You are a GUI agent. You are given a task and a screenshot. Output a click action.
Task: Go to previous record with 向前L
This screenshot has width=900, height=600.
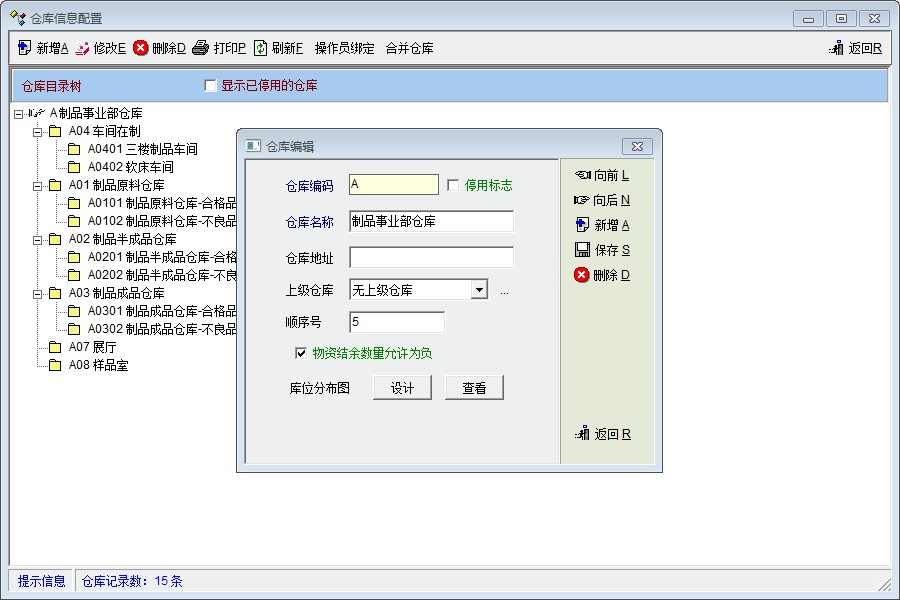click(x=582, y=175)
